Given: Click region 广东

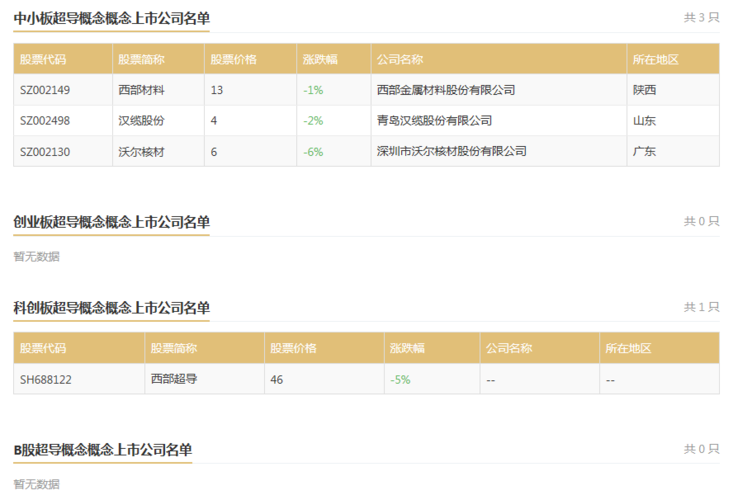Looking at the screenshot, I should tap(644, 151).
